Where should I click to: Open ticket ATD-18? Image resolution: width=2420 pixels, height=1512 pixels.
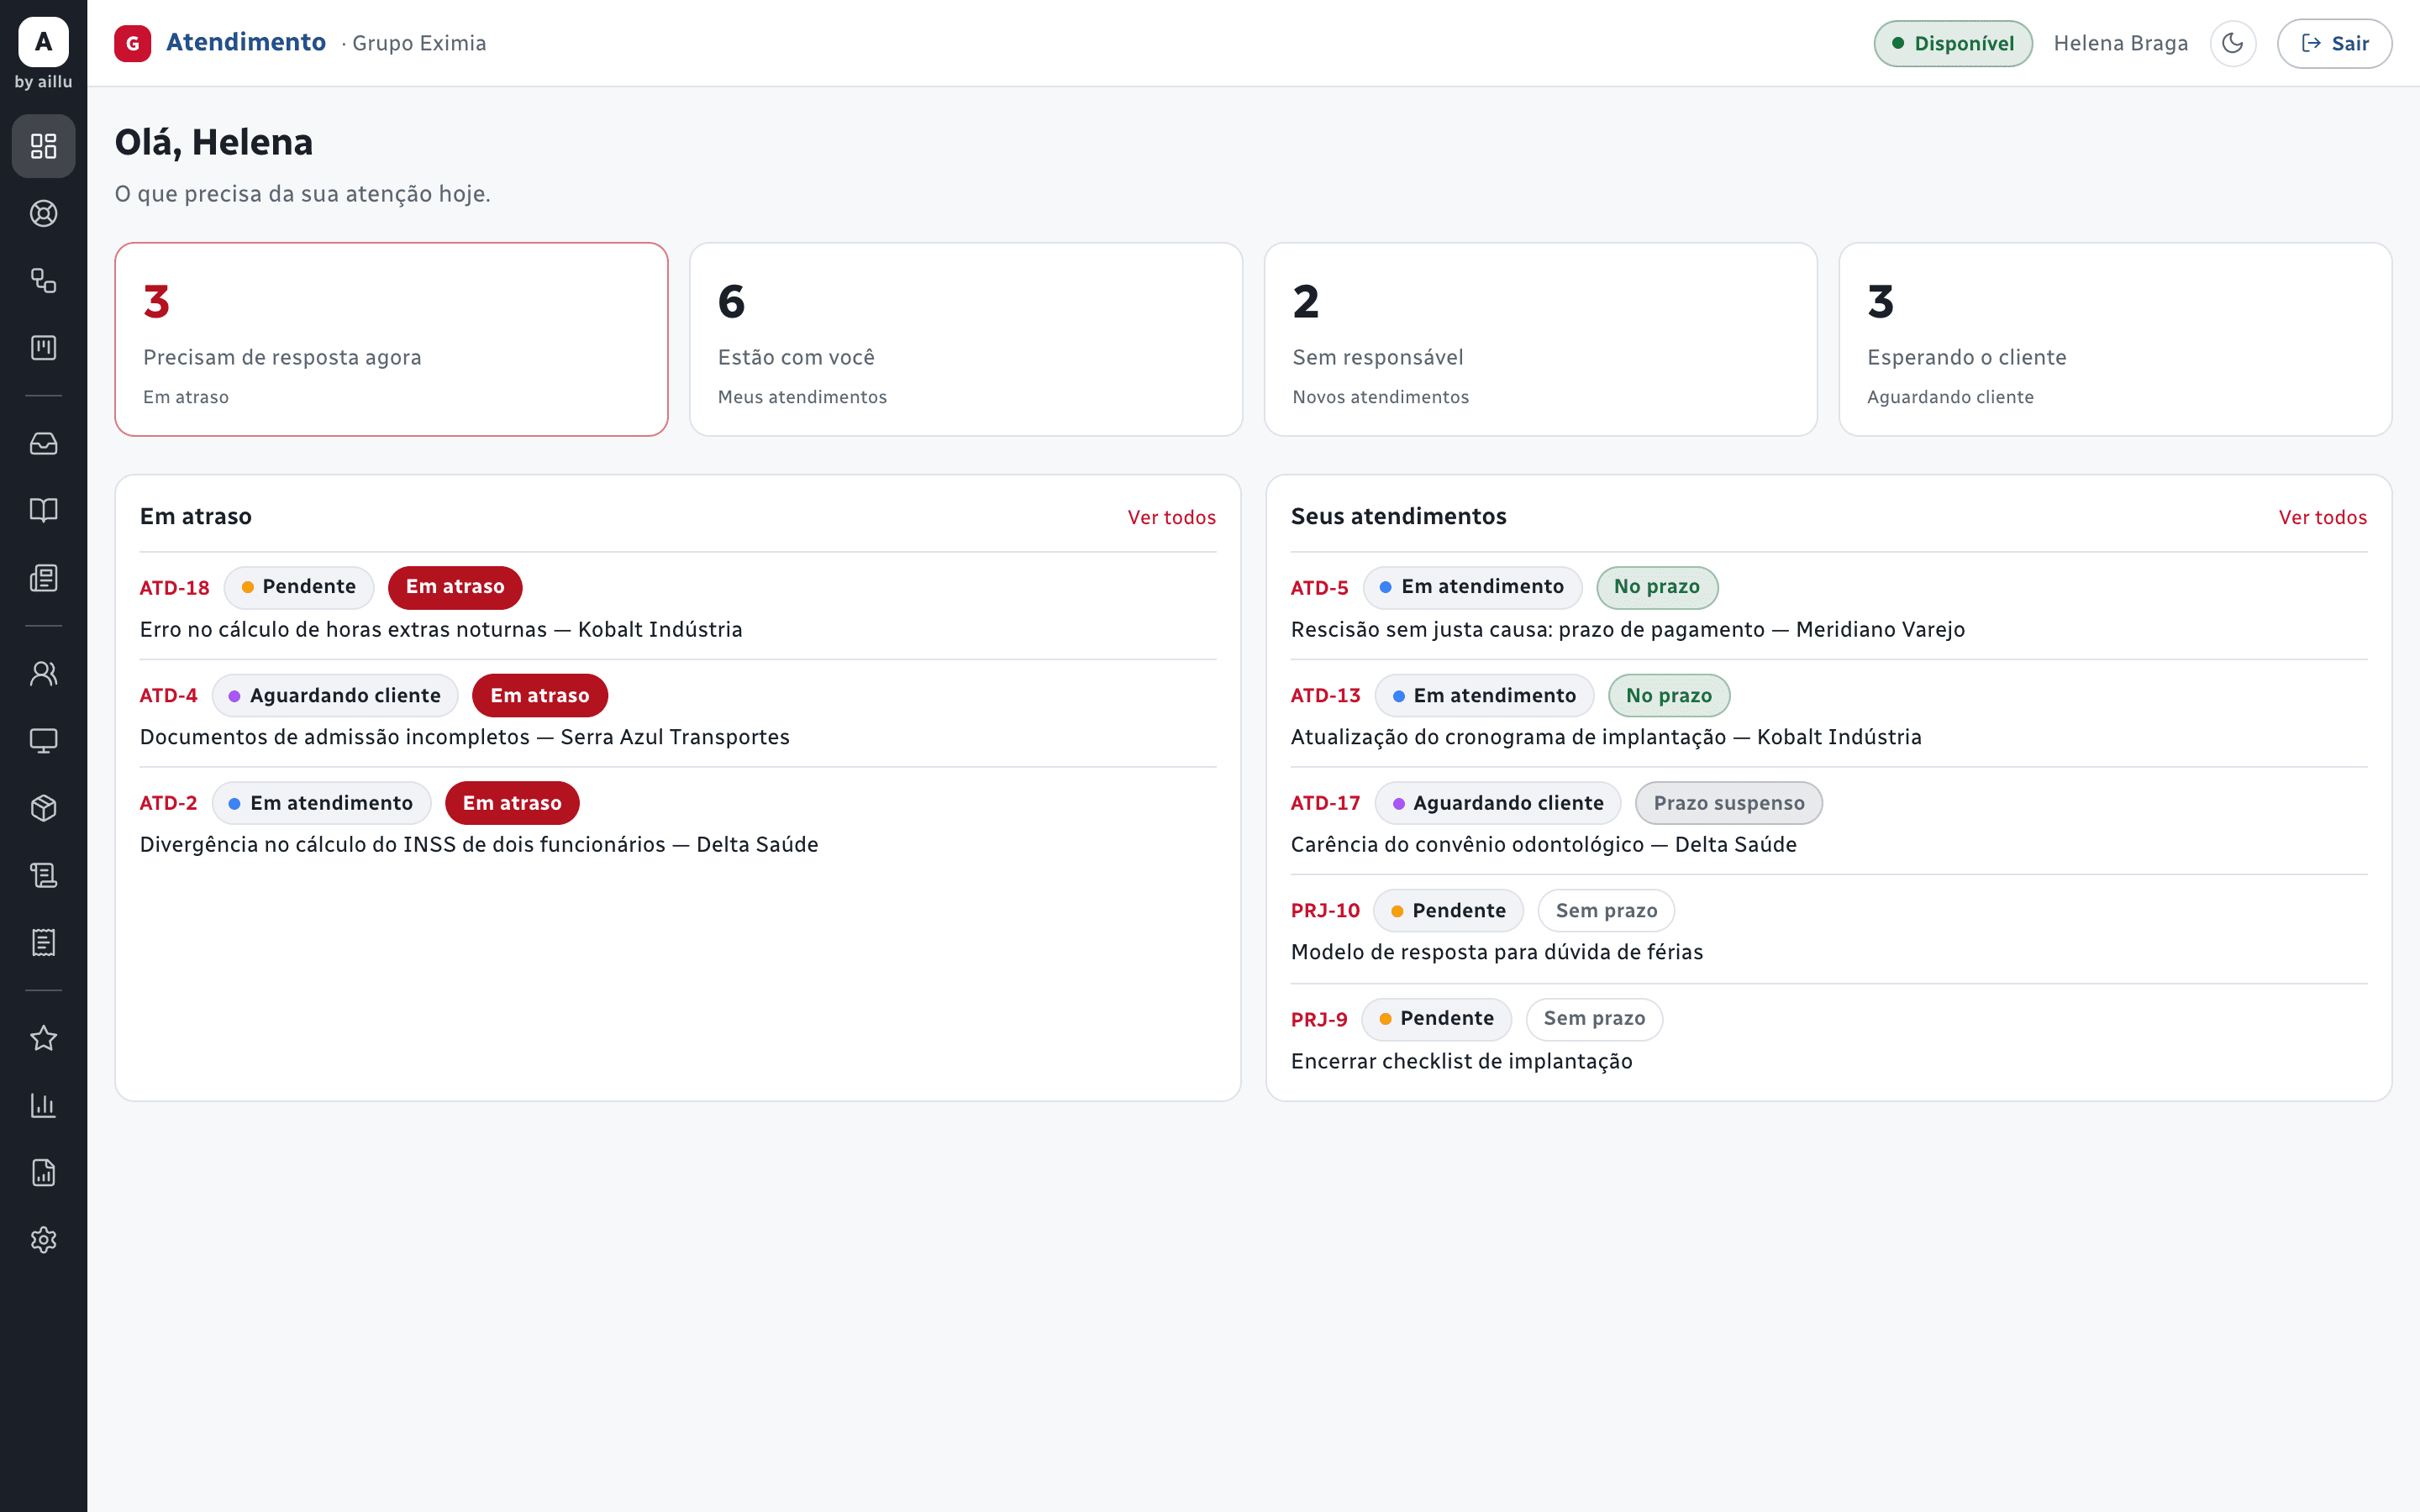(x=175, y=588)
